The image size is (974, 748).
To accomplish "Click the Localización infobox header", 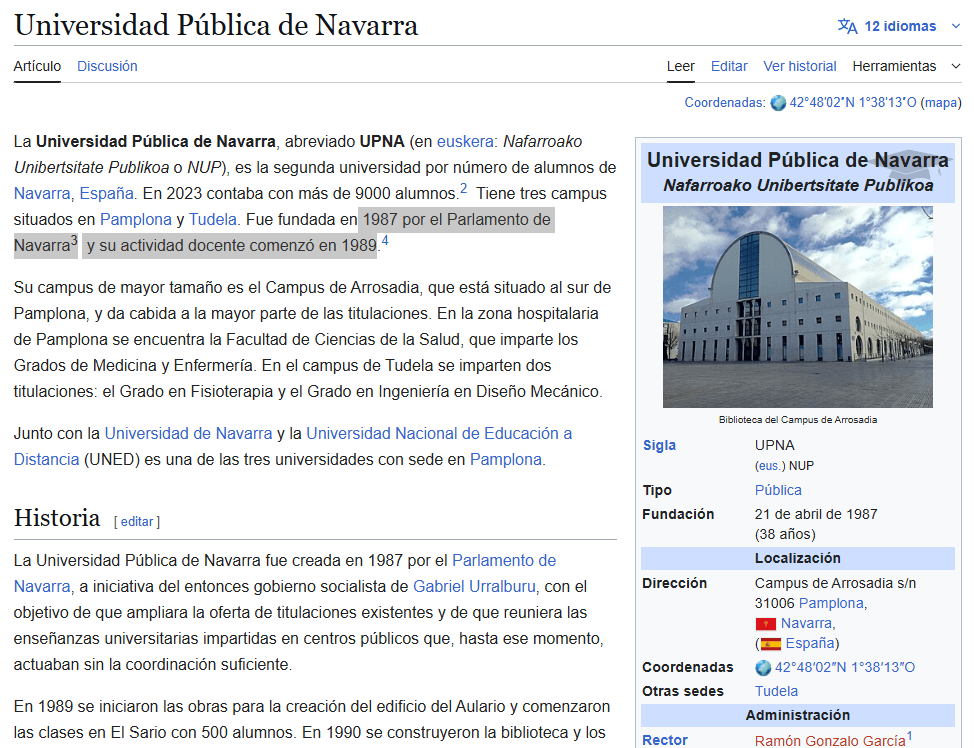I will click(798, 559).
